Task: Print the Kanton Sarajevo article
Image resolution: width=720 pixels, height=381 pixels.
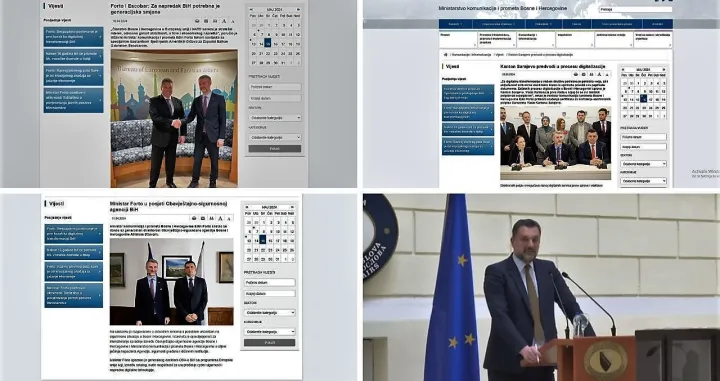Action: click(575, 74)
